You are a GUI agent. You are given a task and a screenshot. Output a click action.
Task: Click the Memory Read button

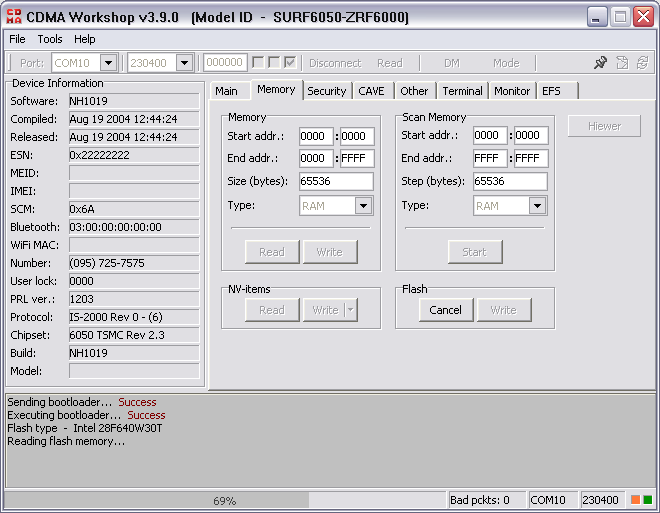point(272,252)
